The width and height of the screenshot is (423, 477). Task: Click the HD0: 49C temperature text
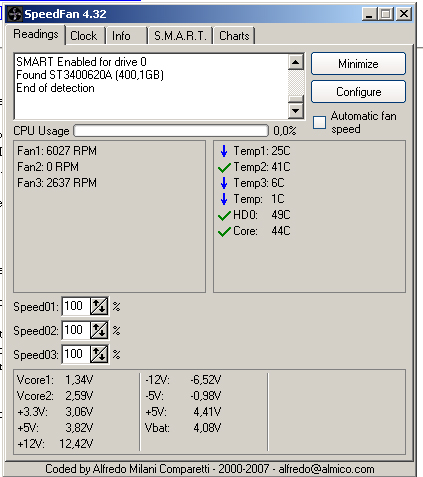click(262, 215)
